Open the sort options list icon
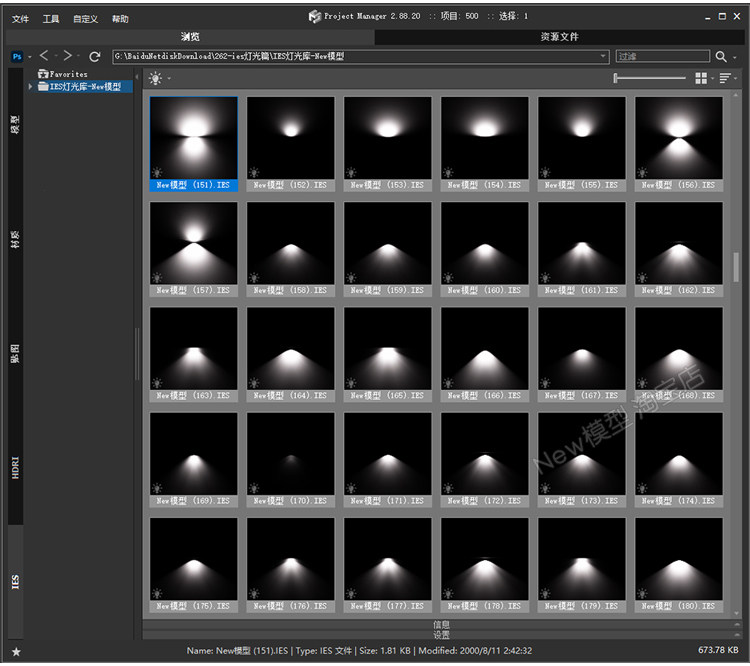This screenshot has width=750, height=666. click(725, 78)
